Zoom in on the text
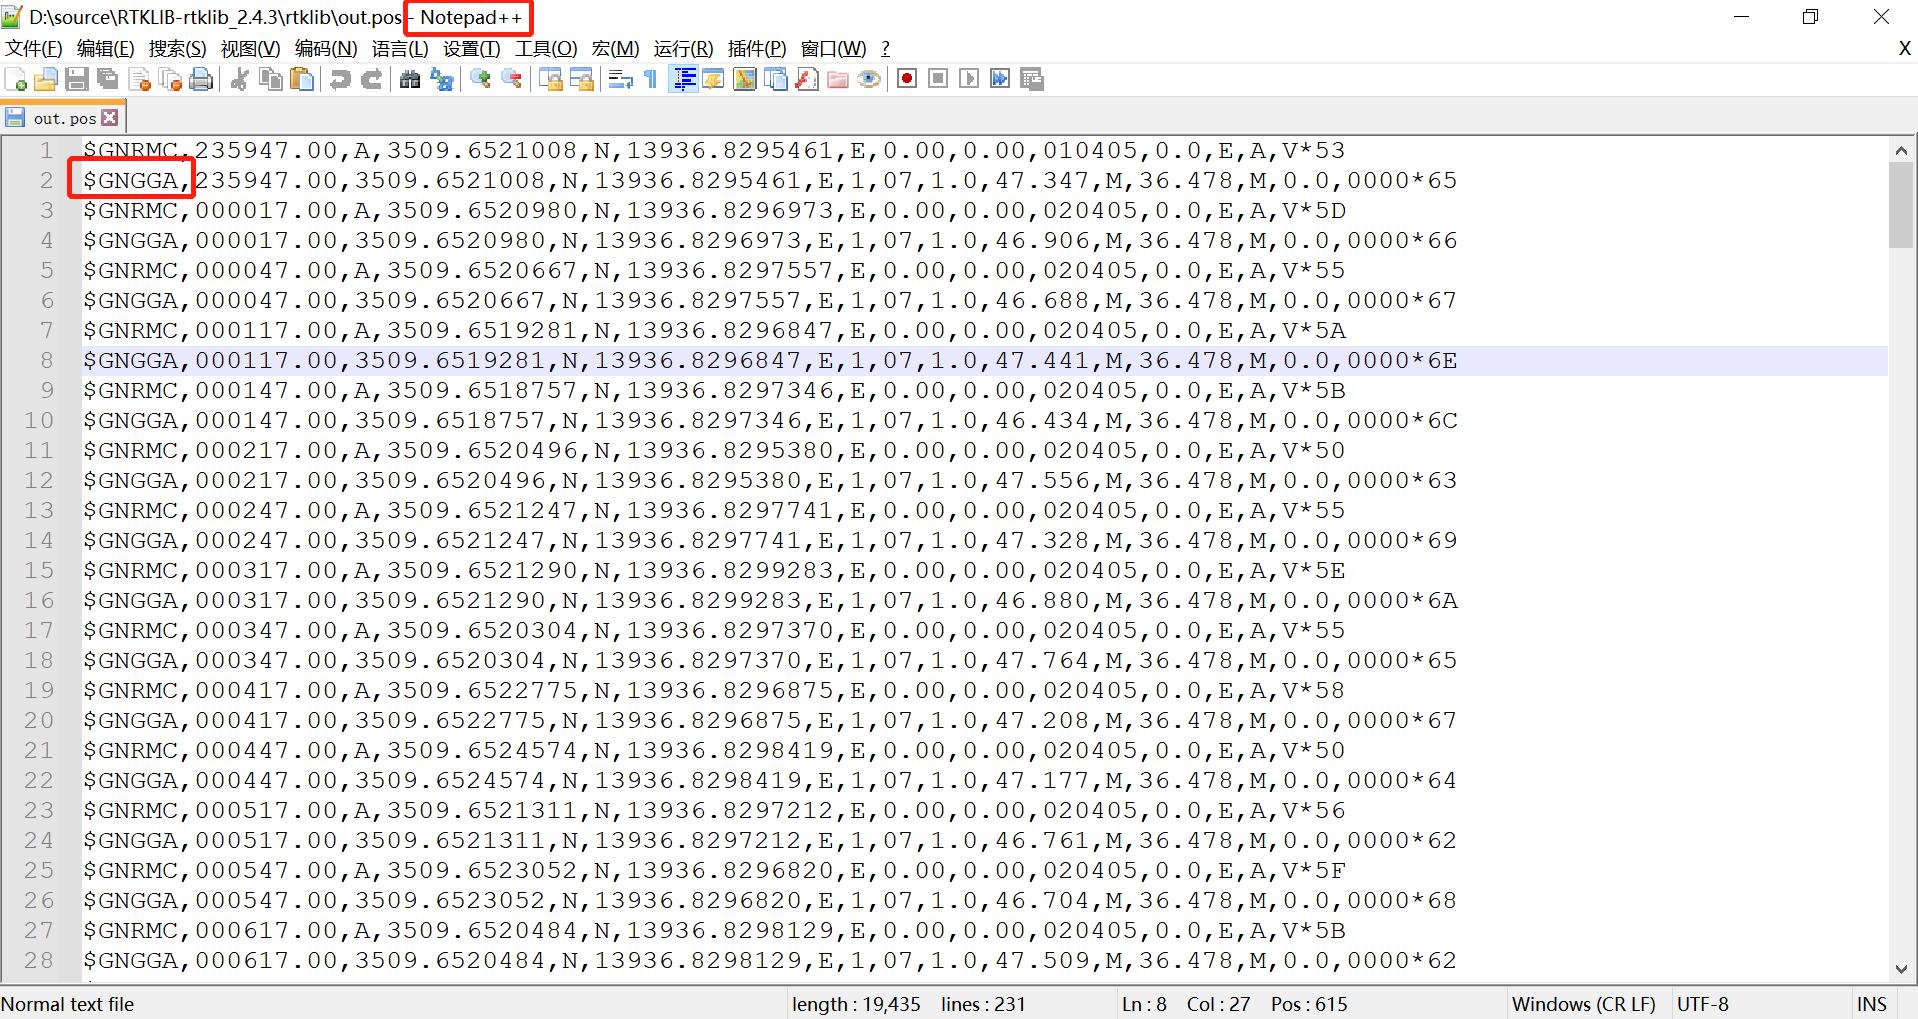Image resolution: width=1918 pixels, height=1019 pixels. tap(480, 79)
